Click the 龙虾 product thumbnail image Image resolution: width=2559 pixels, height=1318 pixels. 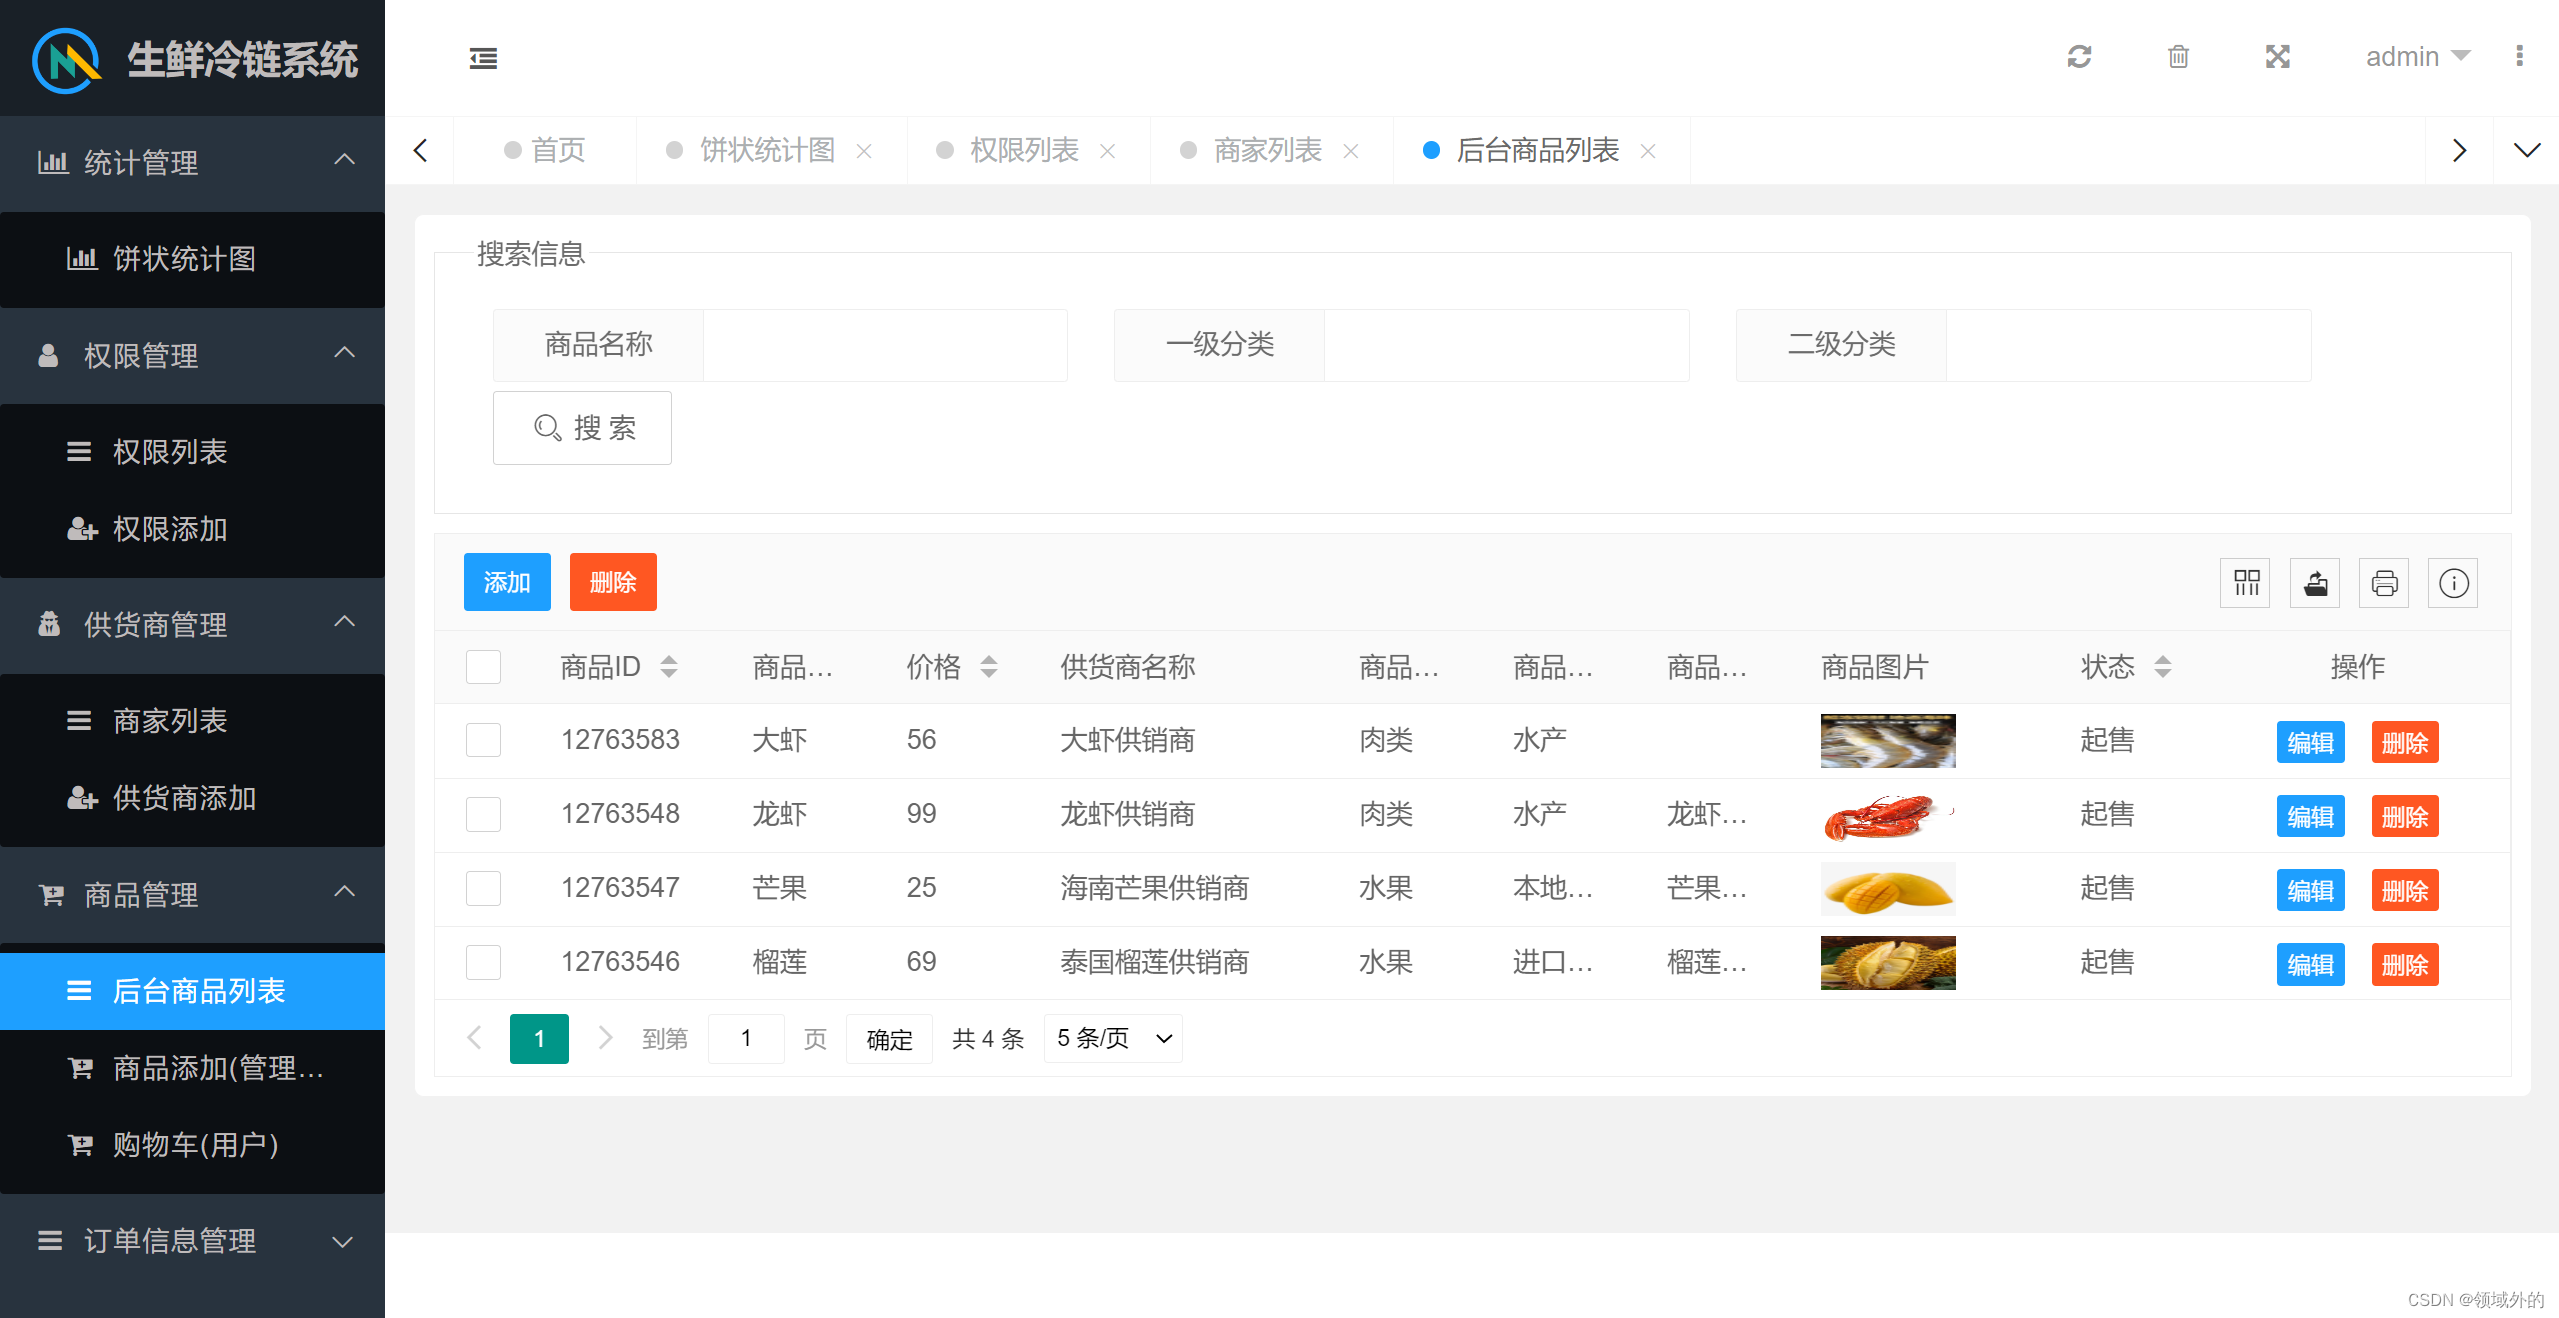(x=1887, y=814)
